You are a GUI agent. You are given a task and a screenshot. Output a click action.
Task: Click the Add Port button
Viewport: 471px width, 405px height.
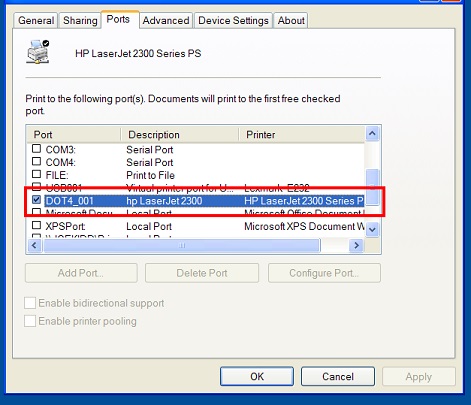click(x=81, y=273)
